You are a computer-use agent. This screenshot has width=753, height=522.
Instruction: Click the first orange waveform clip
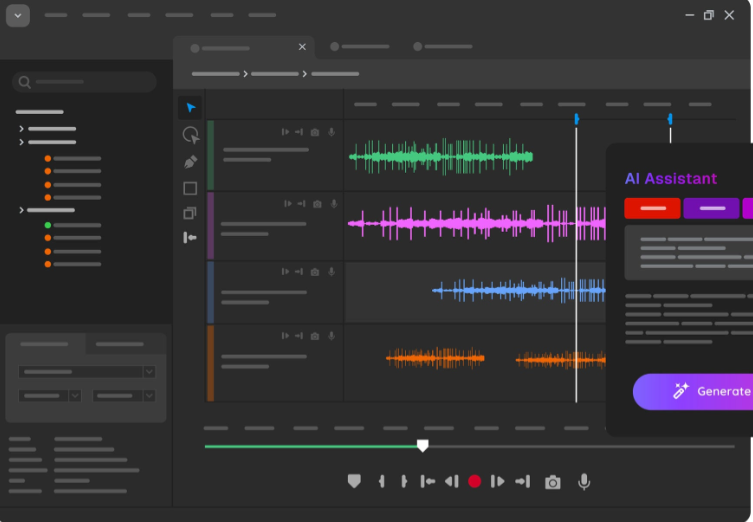435,358
